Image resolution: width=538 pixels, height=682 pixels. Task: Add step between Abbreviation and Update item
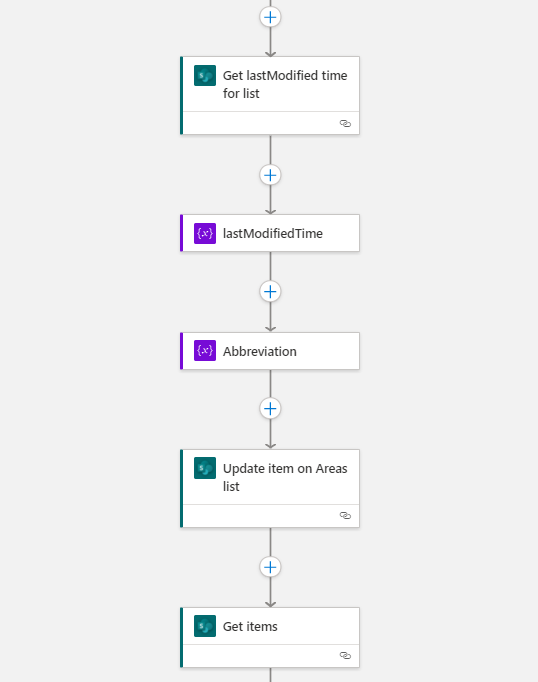point(270,408)
